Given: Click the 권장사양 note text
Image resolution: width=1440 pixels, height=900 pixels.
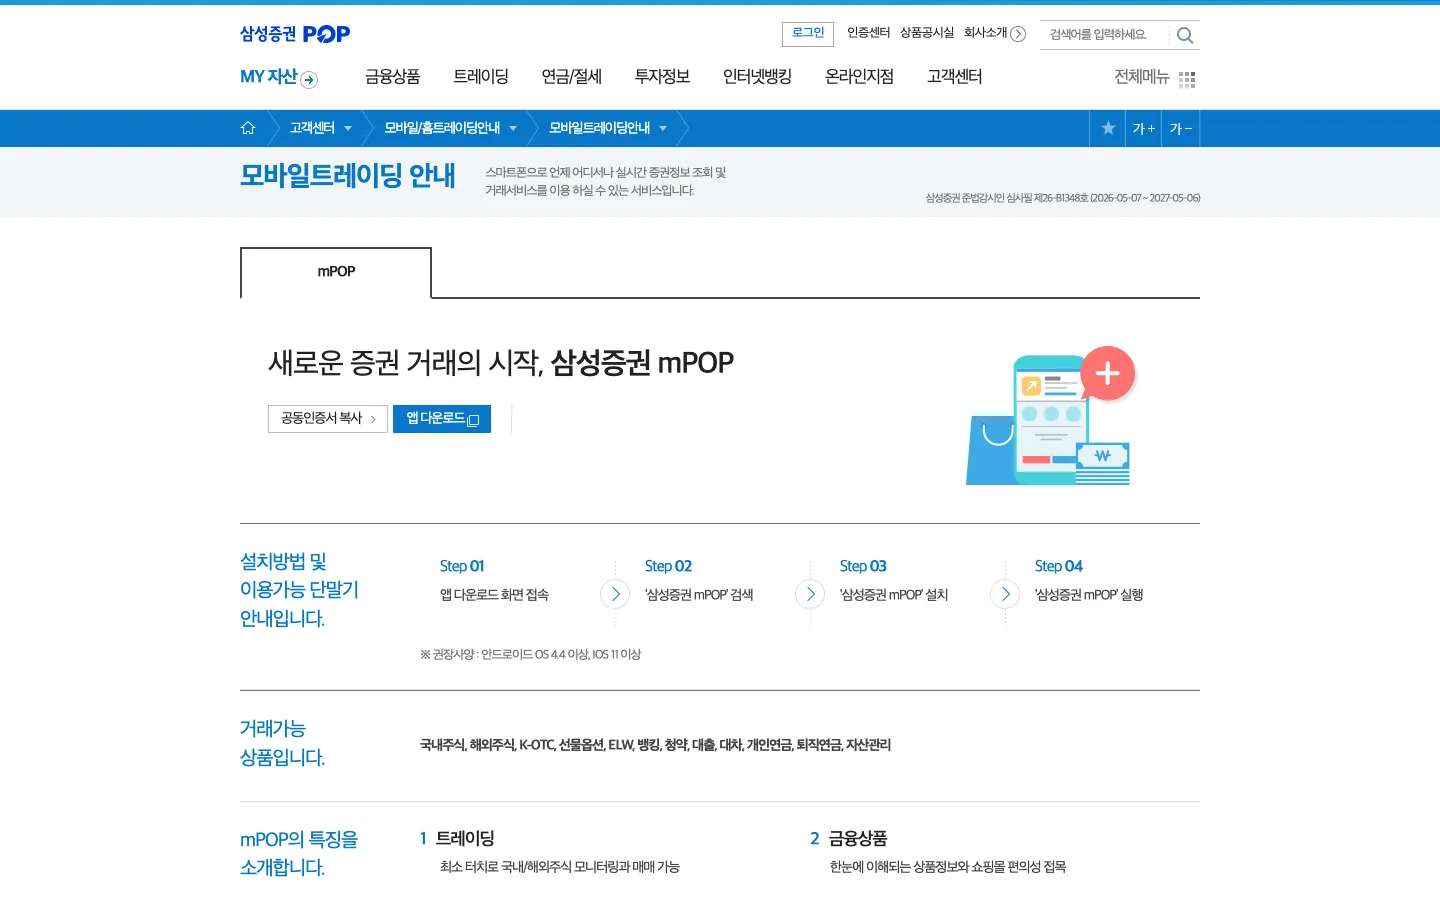Looking at the screenshot, I should point(530,655).
